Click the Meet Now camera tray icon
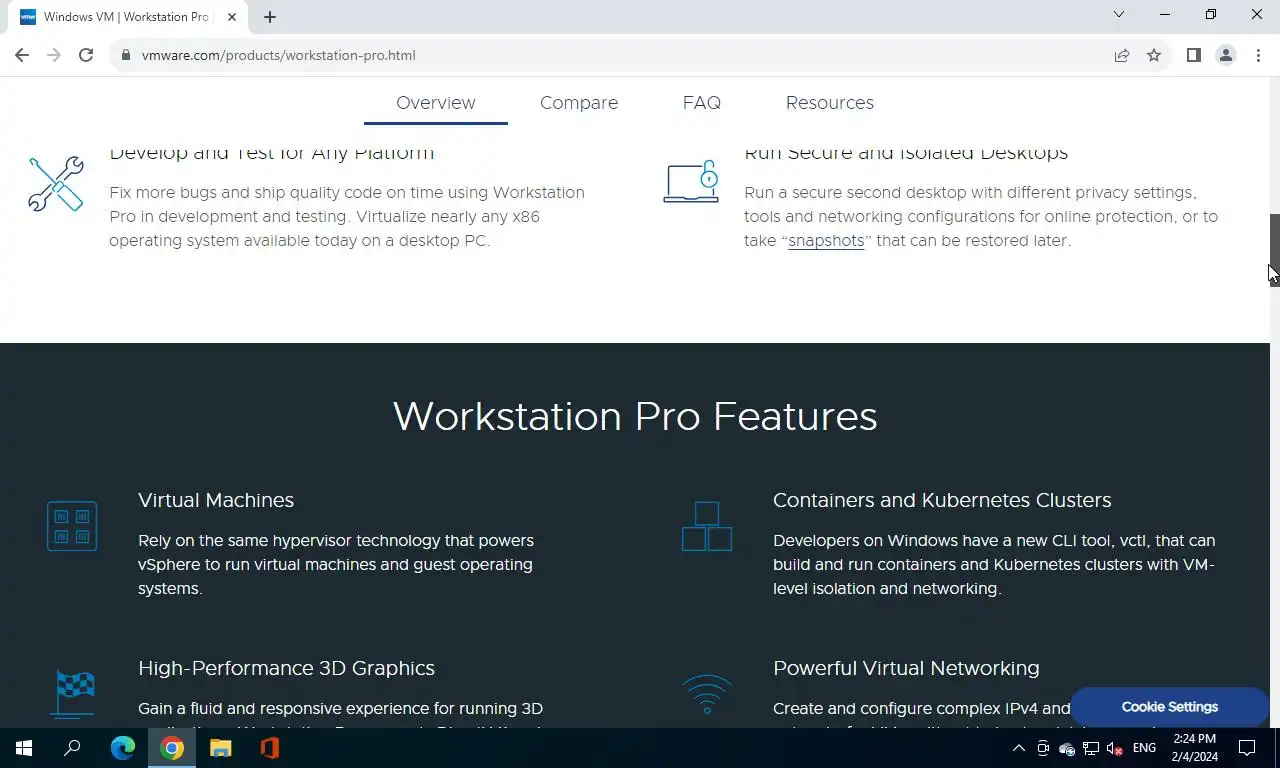The width and height of the screenshot is (1280, 768). pos(1043,748)
